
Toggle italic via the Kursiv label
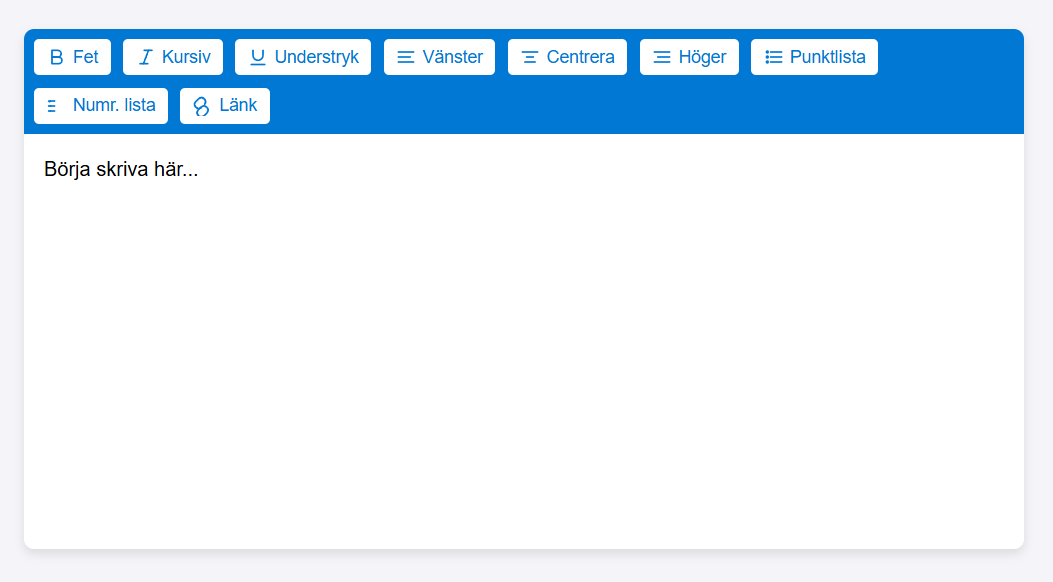coord(186,57)
